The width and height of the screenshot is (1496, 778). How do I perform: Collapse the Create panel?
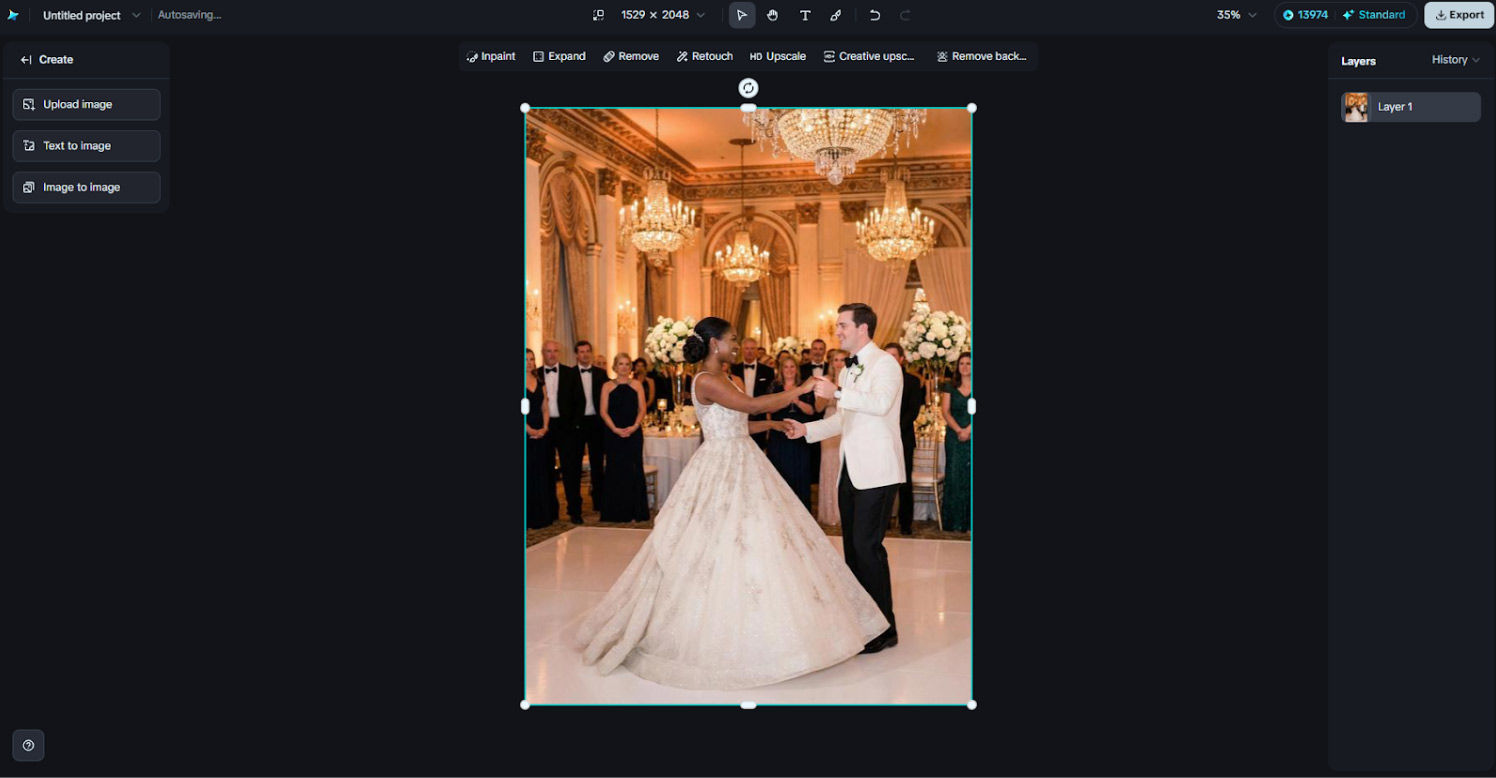click(x=26, y=60)
